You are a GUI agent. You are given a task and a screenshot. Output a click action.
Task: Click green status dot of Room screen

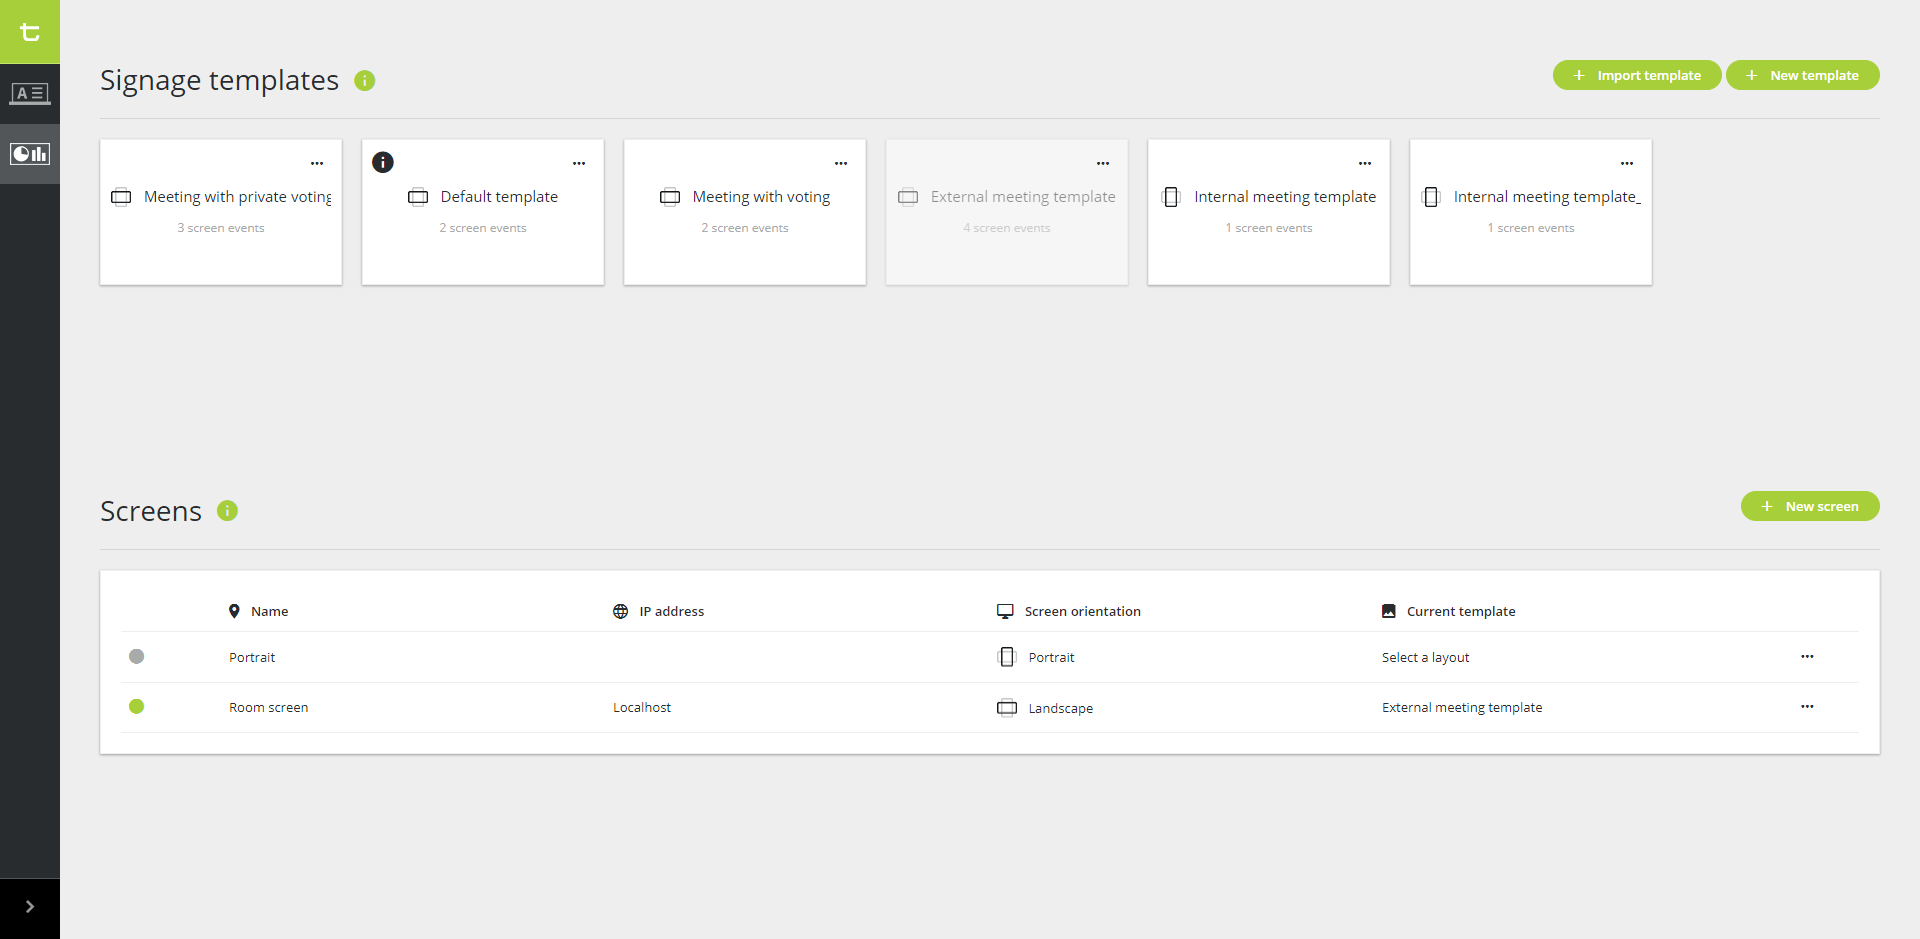pos(137,707)
